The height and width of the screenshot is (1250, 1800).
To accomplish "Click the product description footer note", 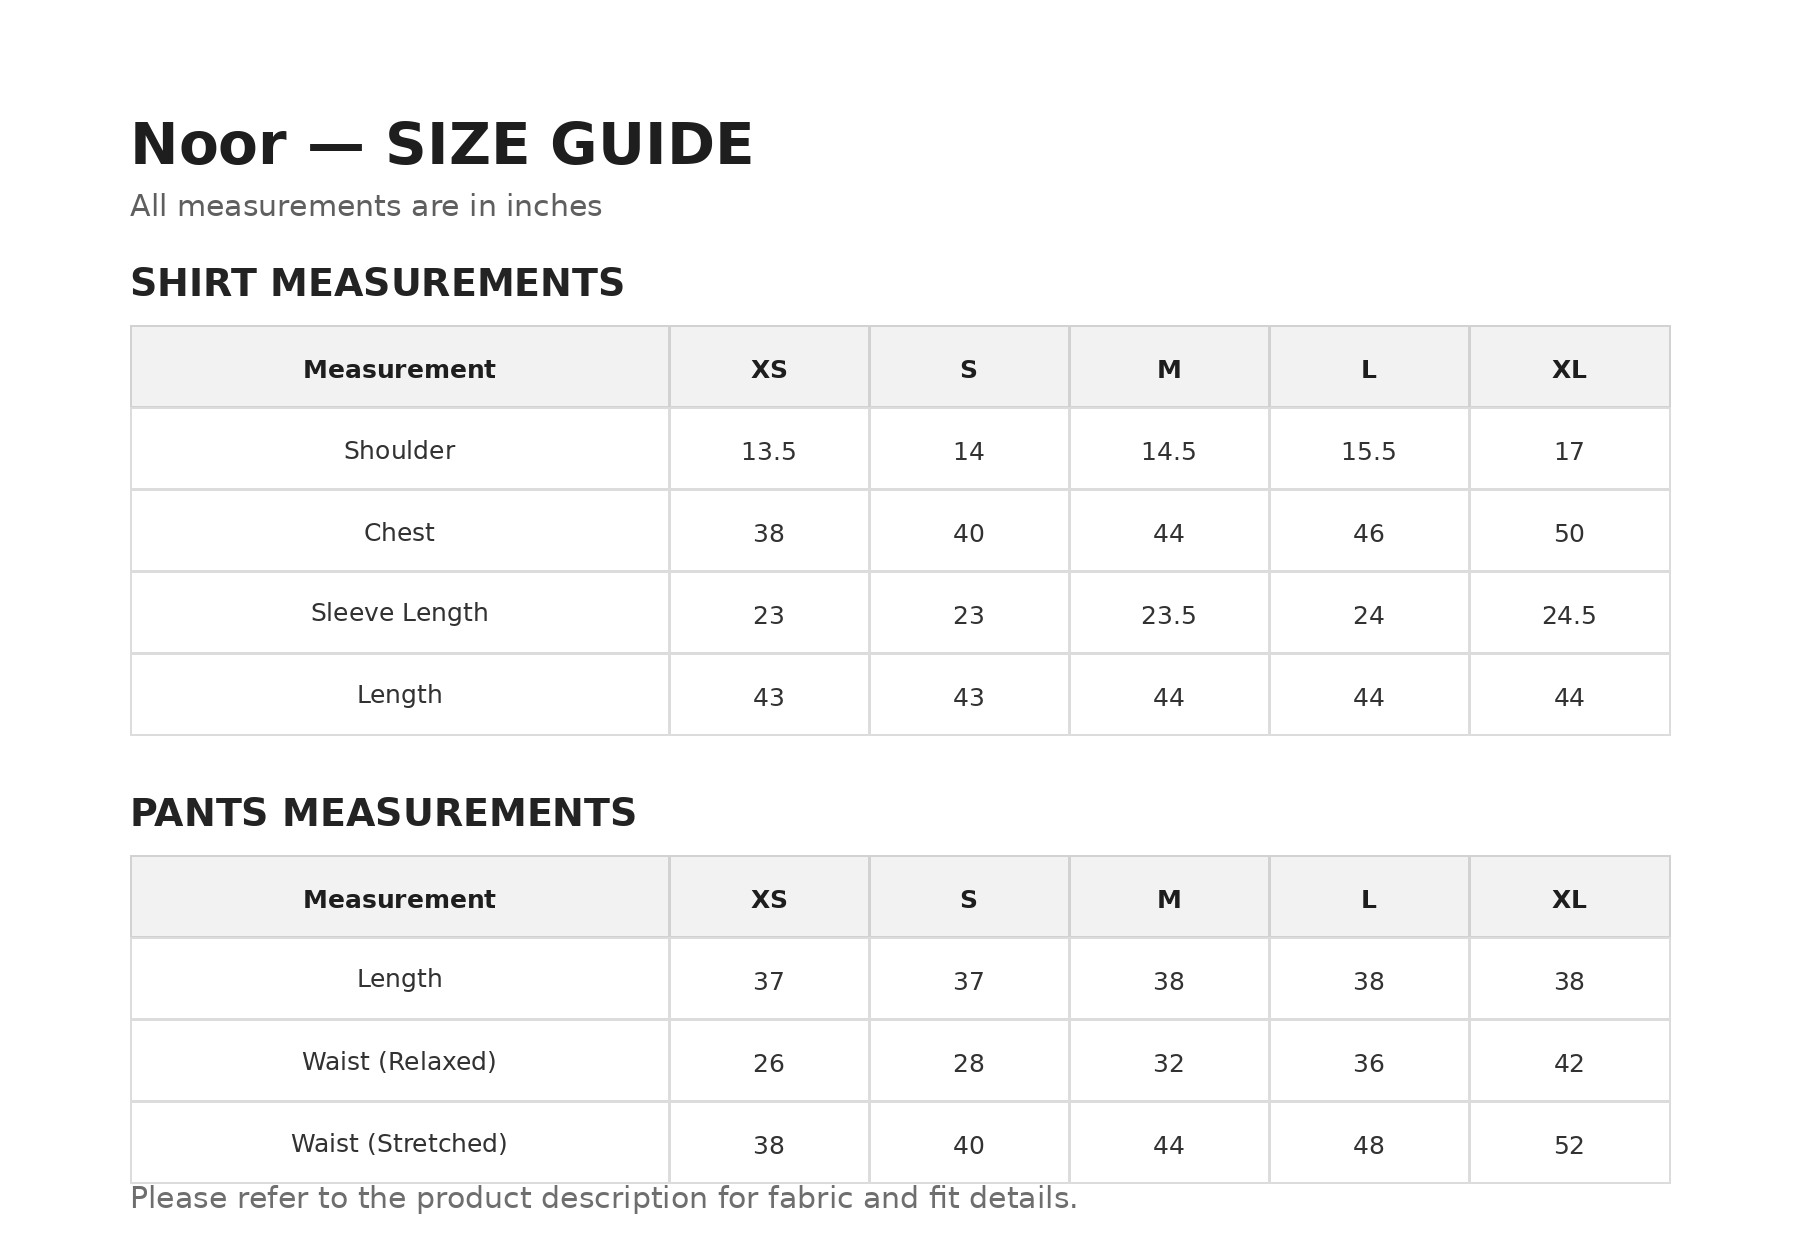I will pos(604,1199).
